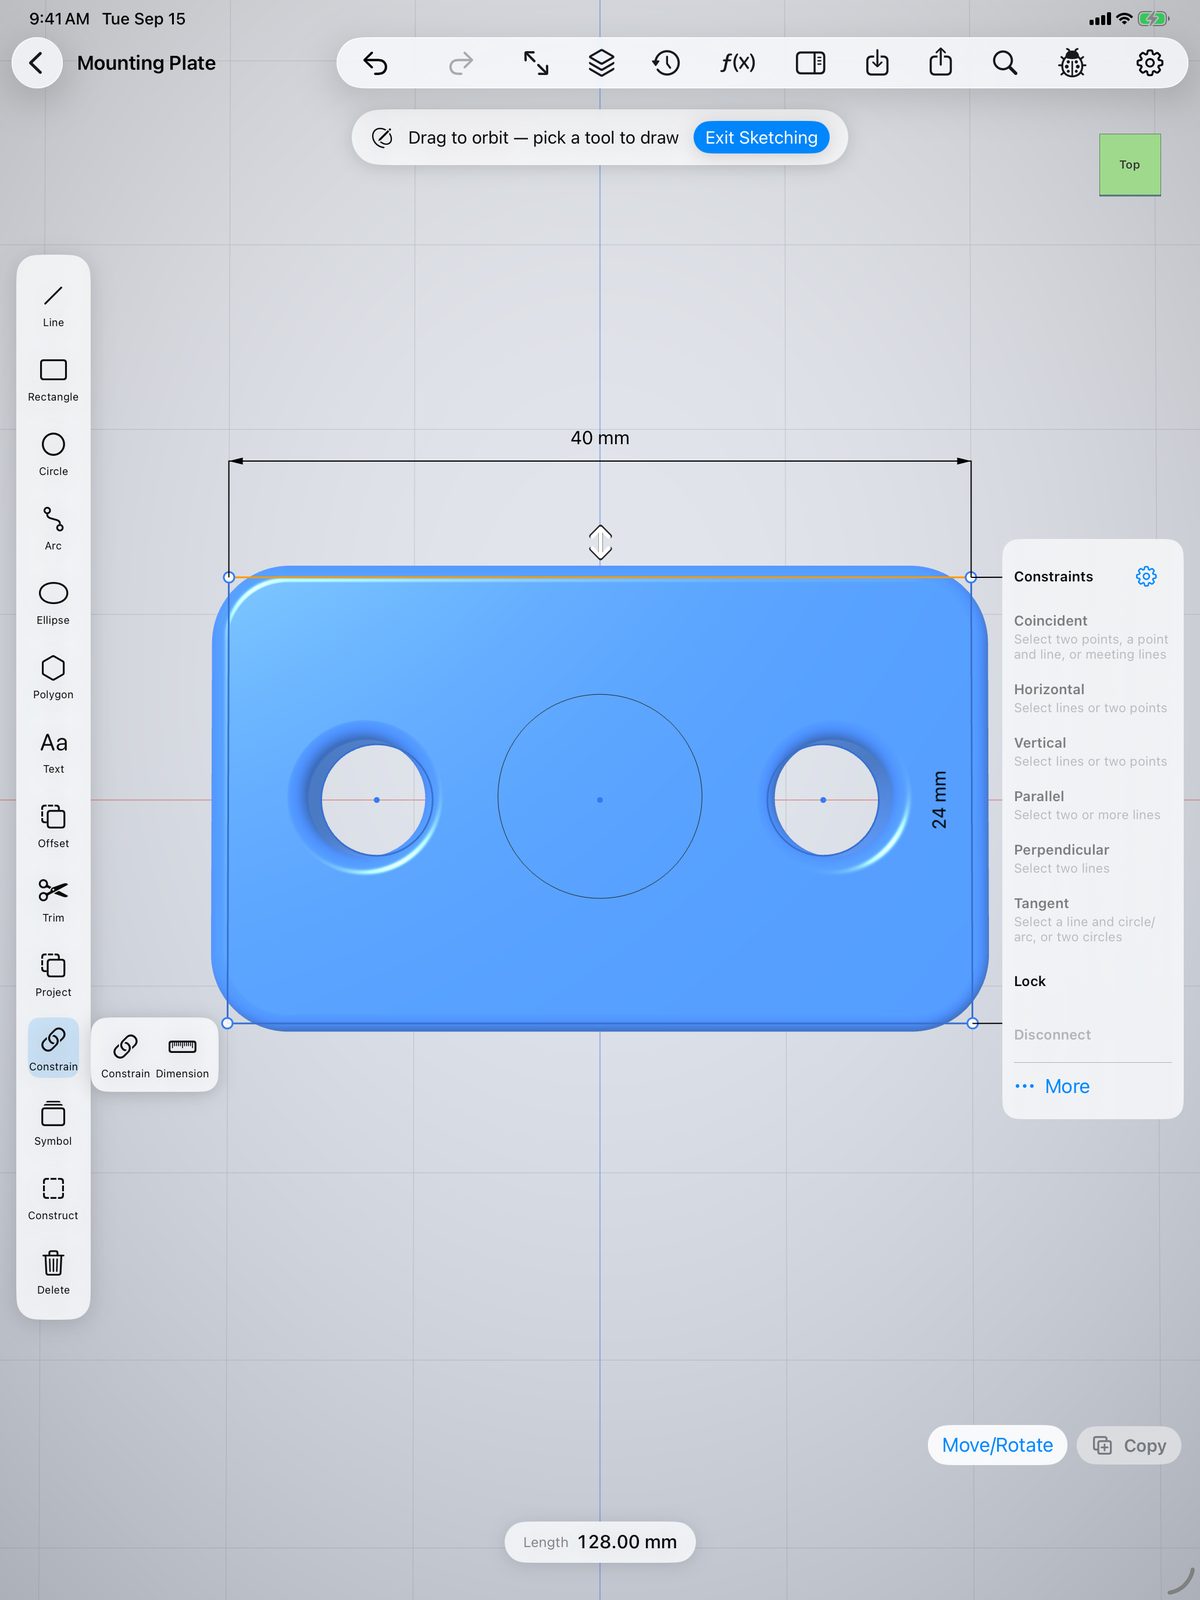Go back from Mounting Plate
Image resolution: width=1200 pixels, height=1600 pixels.
pos(37,63)
